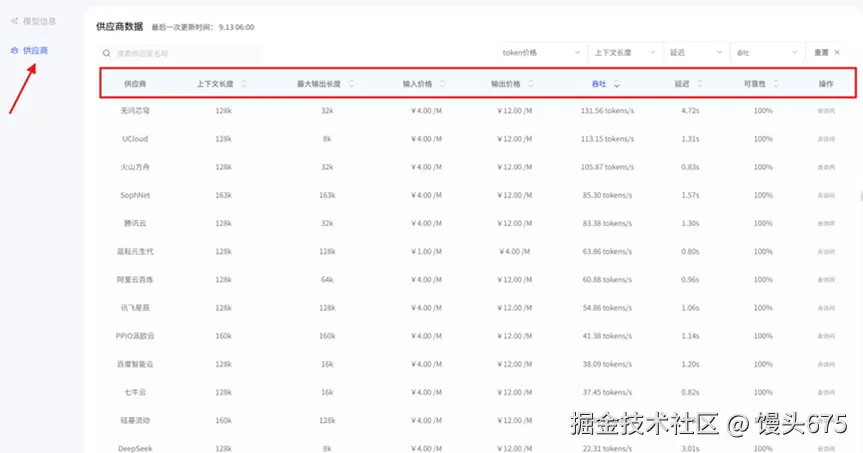Click the 4.72s latency value
863x453 pixels.
point(690,111)
